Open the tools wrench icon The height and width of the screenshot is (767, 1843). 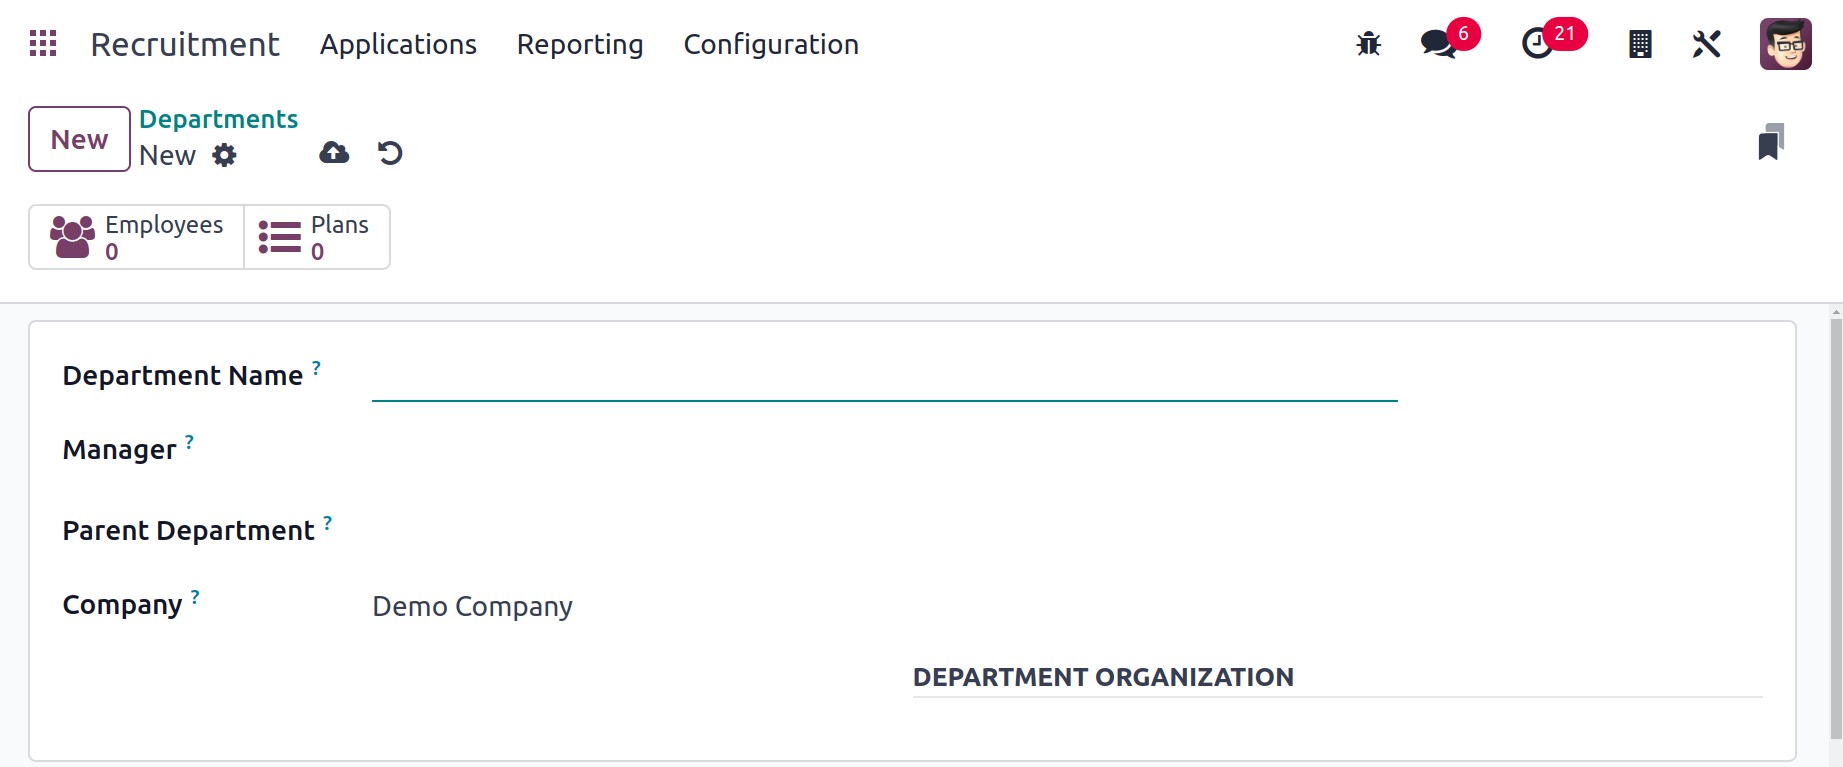pyautogui.click(x=1706, y=44)
